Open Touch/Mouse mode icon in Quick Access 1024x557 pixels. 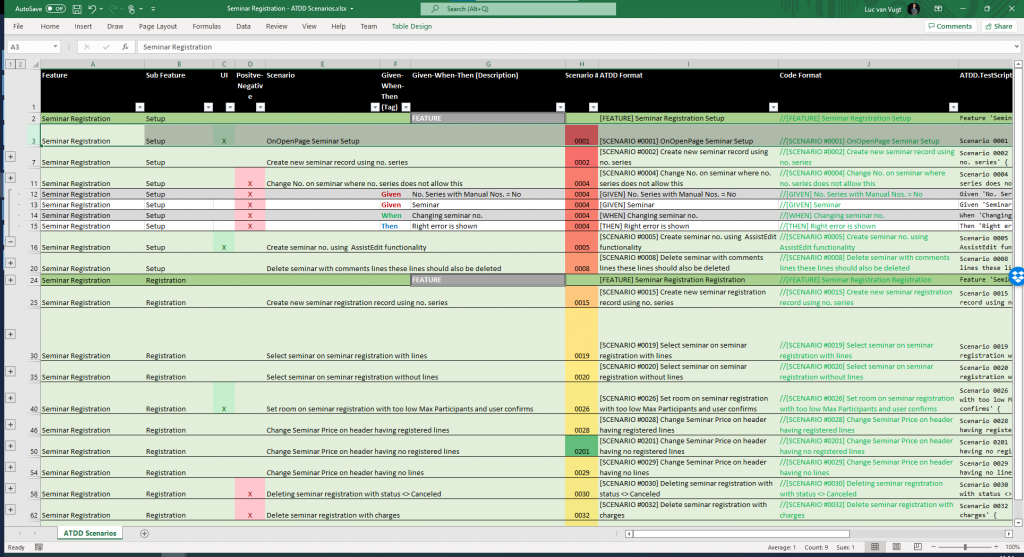pyautogui.click(x=131, y=9)
